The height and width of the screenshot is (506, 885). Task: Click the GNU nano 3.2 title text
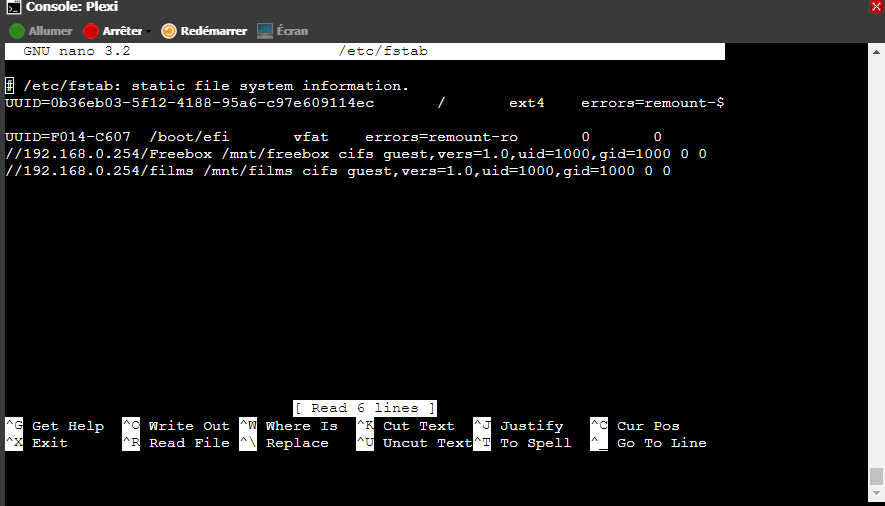click(77, 51)
